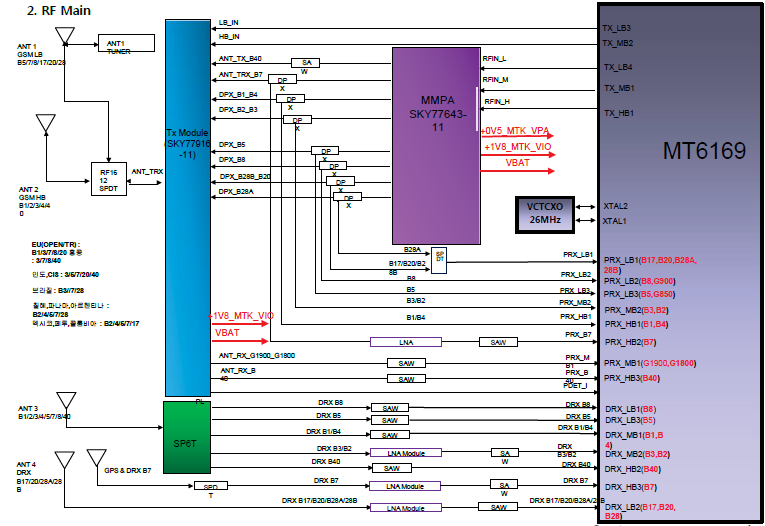Click the GPS & DRX B7 antenna symbol
This screenshot has height=526, width=765.
tap(97, 458)
